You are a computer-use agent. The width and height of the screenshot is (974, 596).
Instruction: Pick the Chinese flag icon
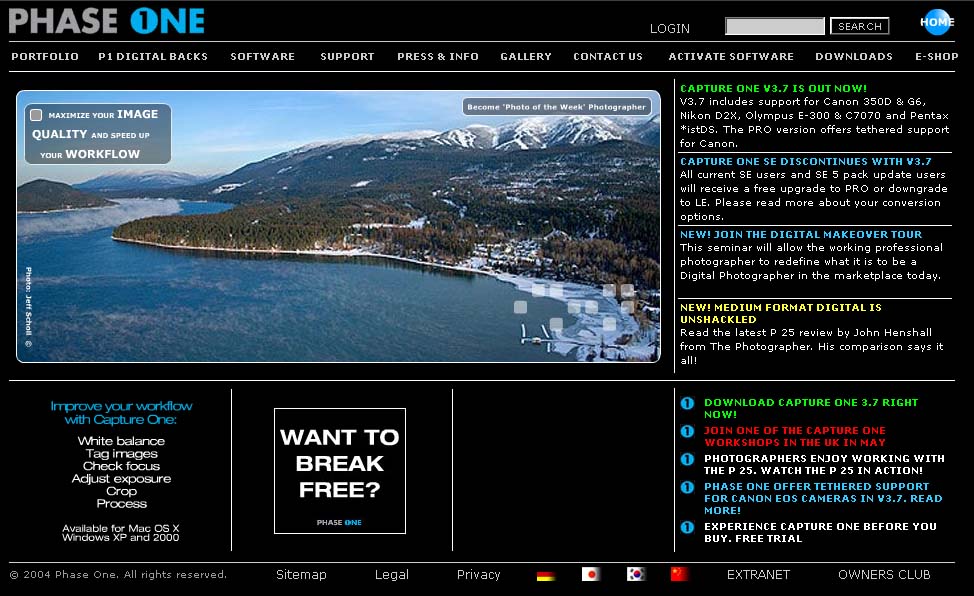coord(679,574)
